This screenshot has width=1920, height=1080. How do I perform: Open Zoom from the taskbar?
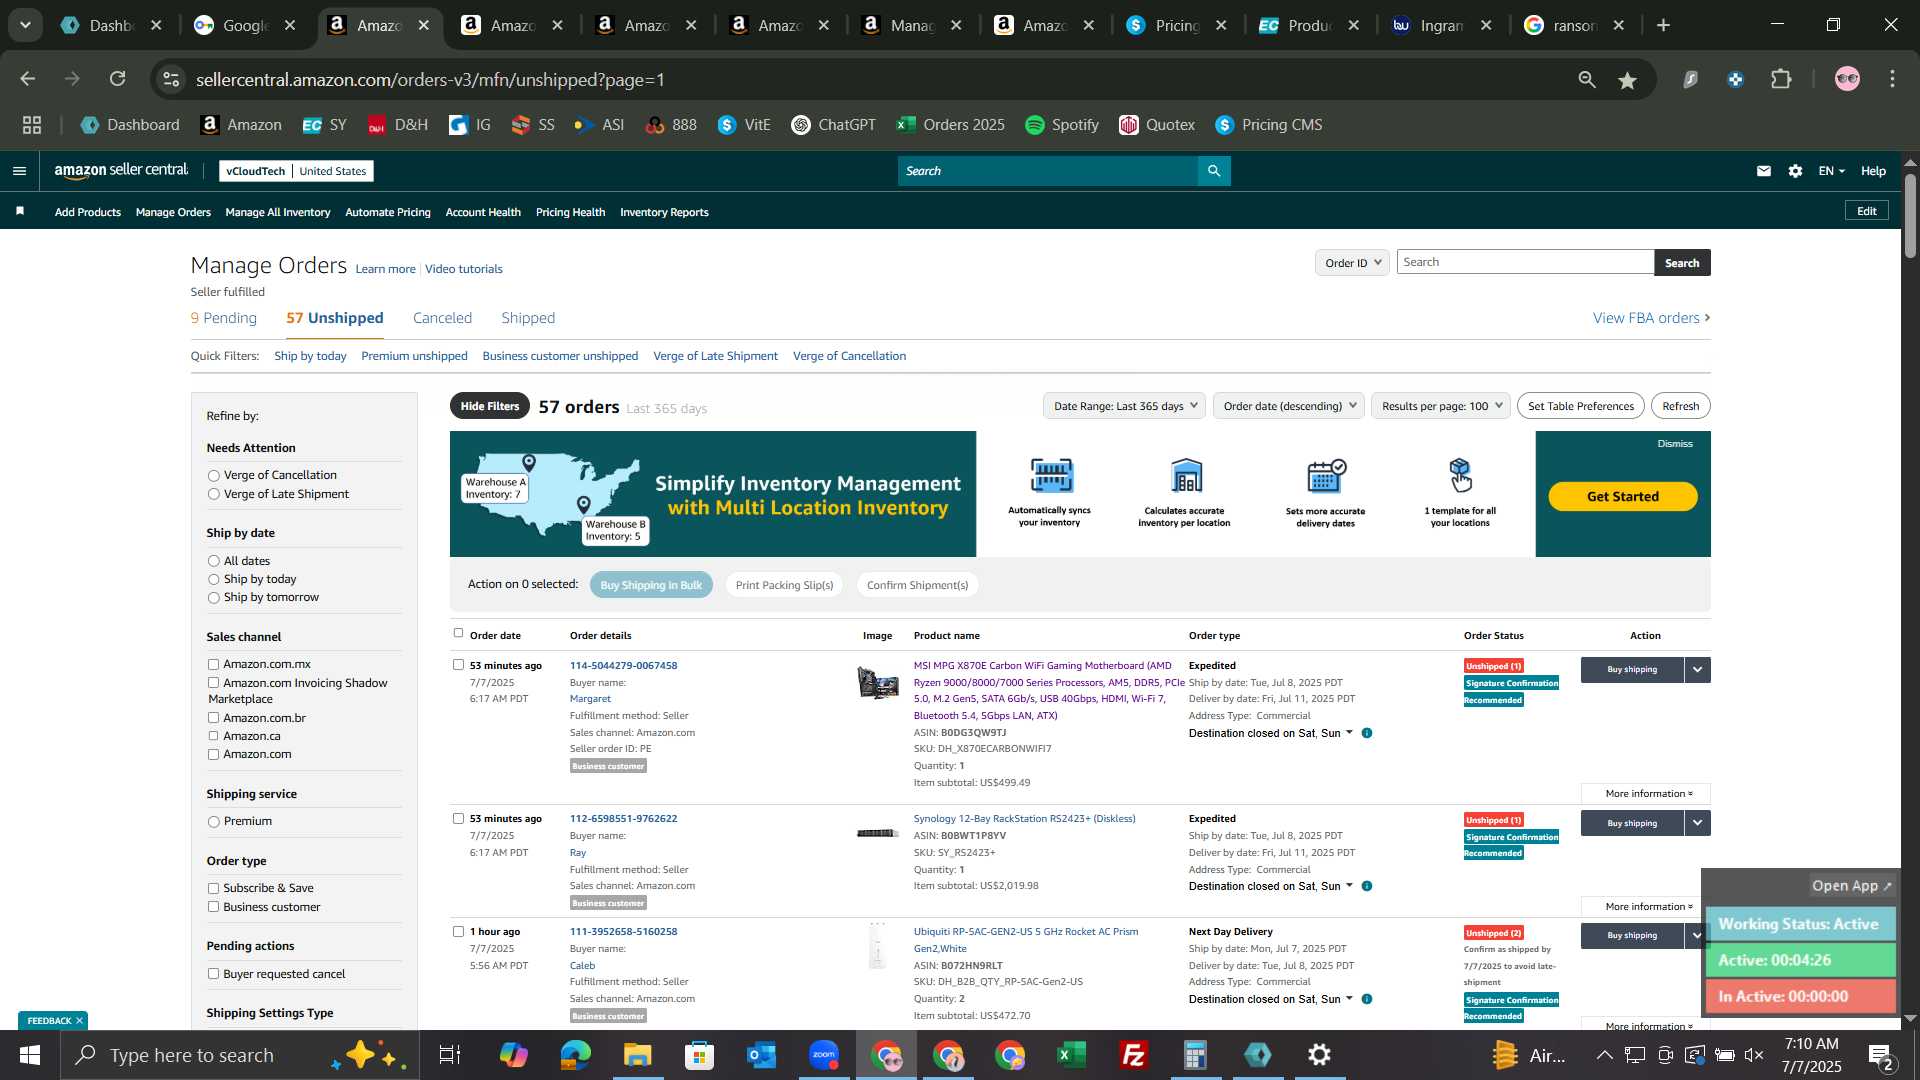point(824,1055)
